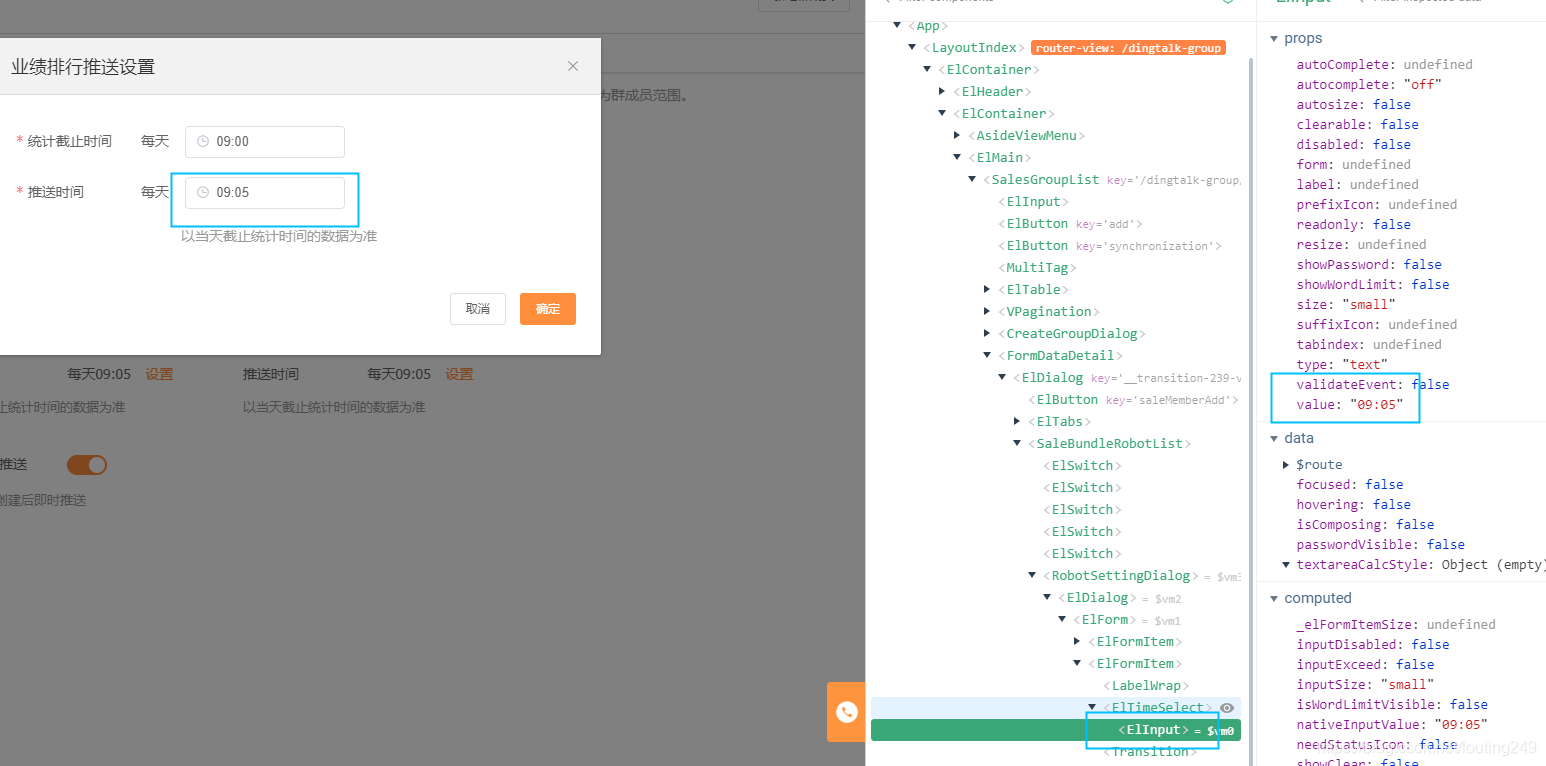Click 设置 link next to 推送时间 每天09:05
Screen dimensions: 1546x766
tap(459, 374)
